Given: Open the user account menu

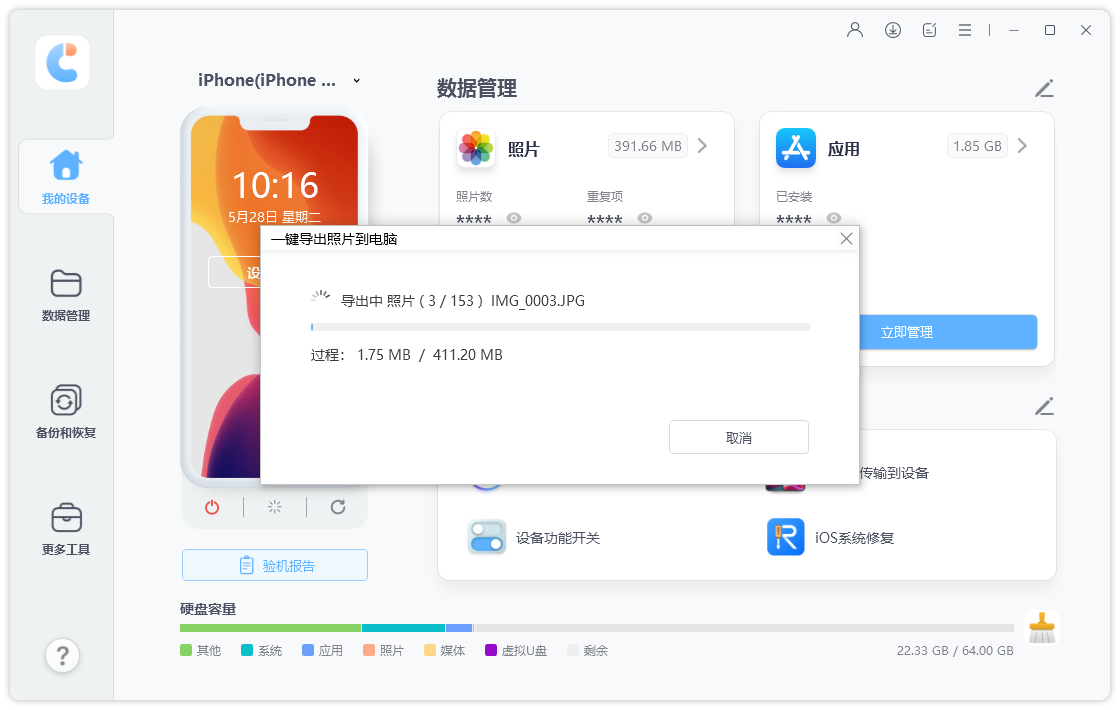Looking at the screenshot, I should coord(854,30).
